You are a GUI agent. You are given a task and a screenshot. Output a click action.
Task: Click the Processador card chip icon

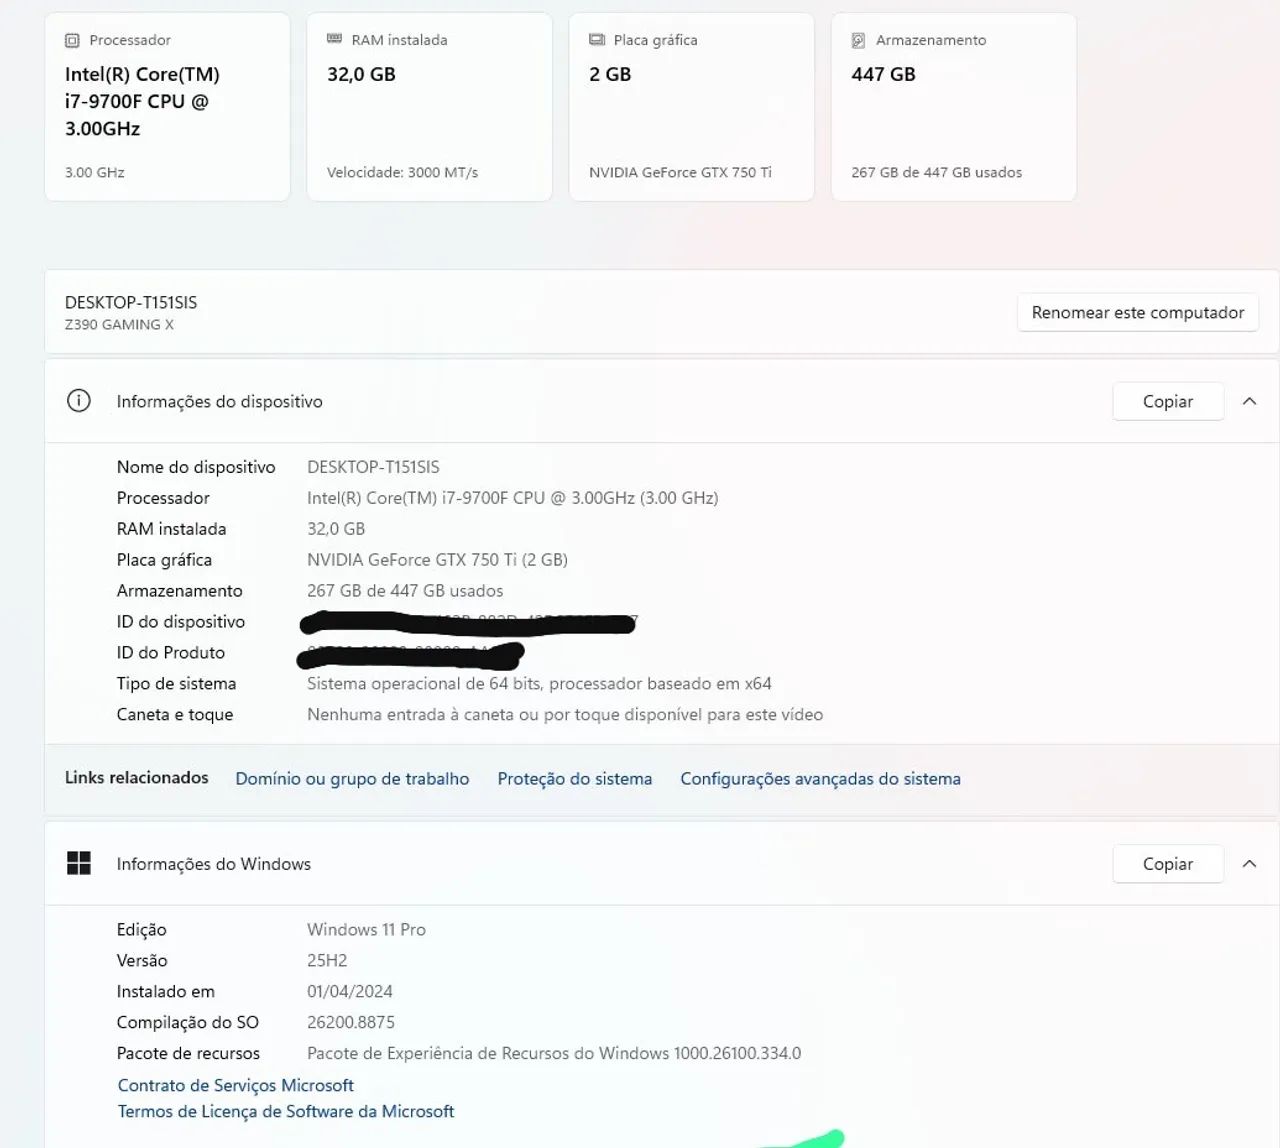pyautogui.click(x=72, y=40)
